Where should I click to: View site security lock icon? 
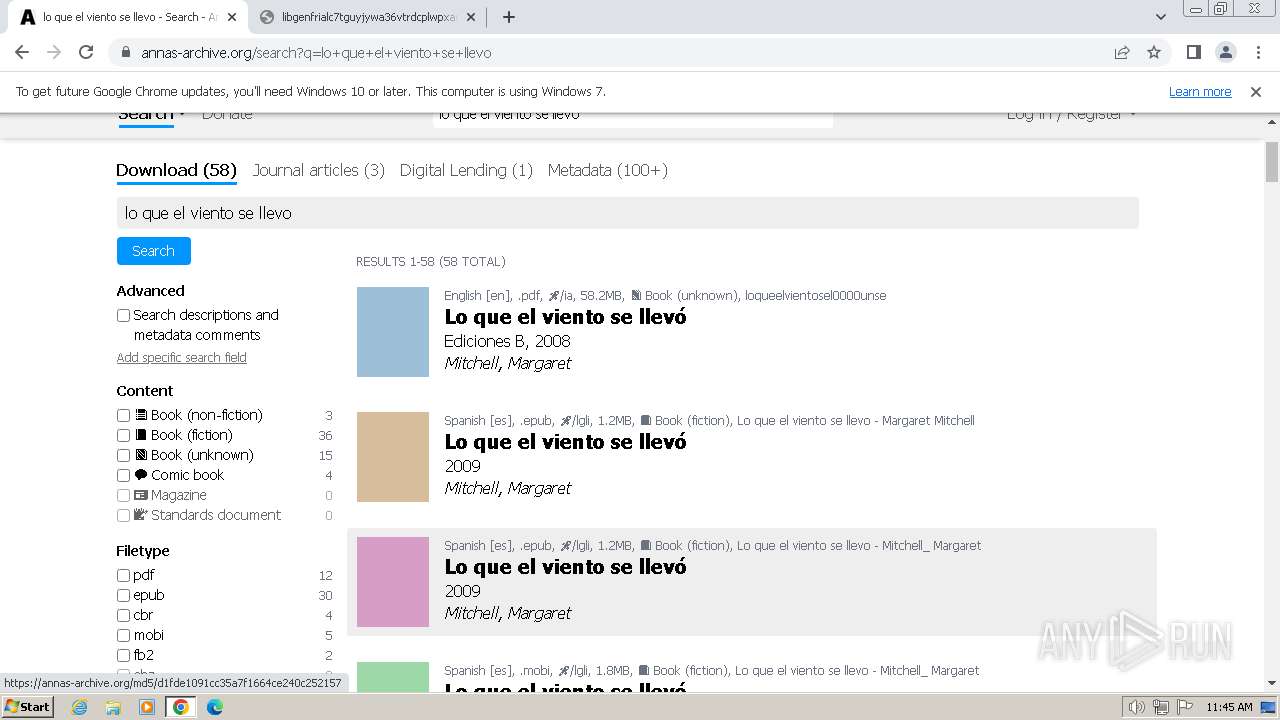pyautogui.click(x=126, y=53)
